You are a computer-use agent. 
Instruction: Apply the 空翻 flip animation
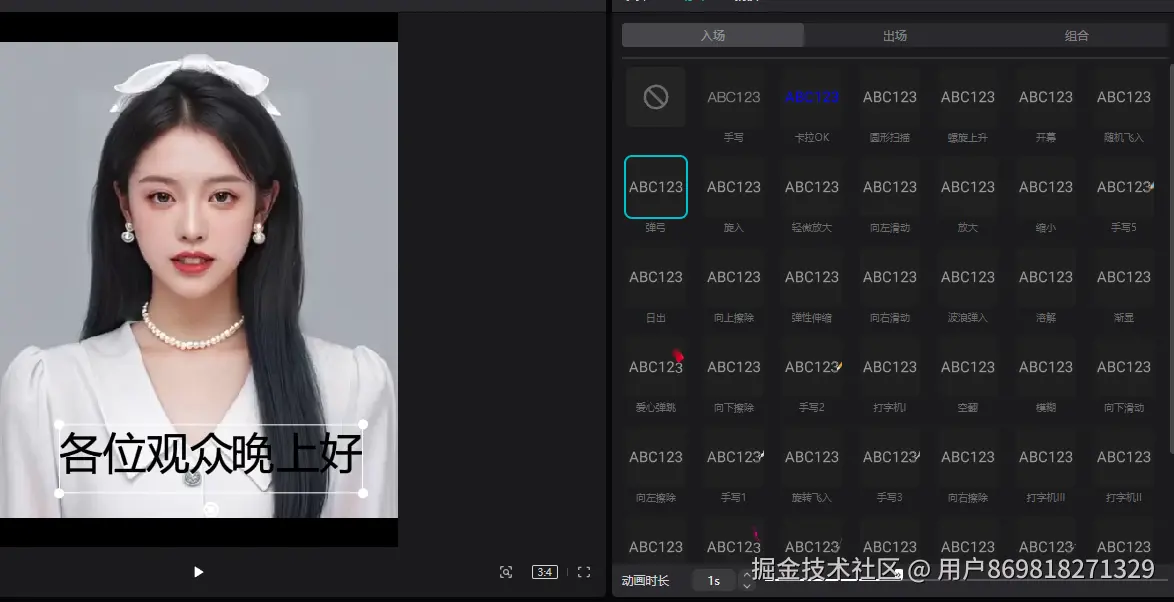[x=967, y=366]
